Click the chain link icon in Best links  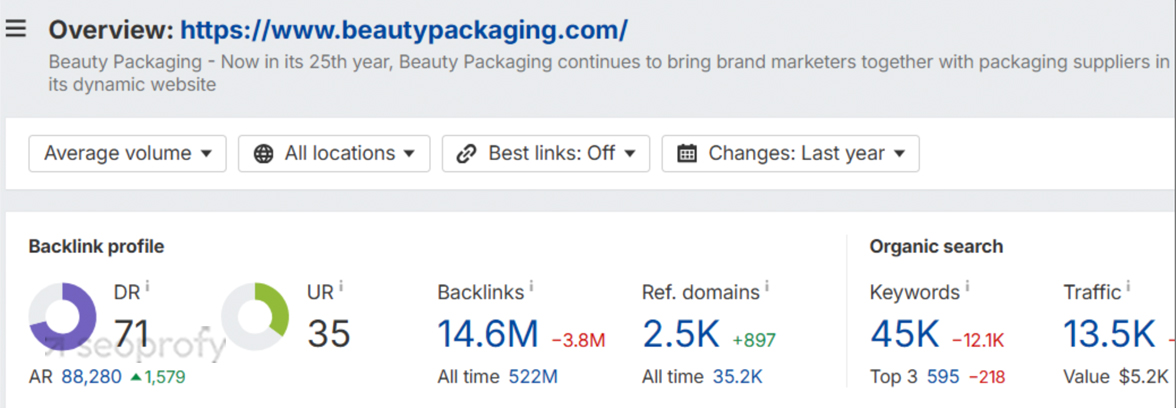(467, 154)
